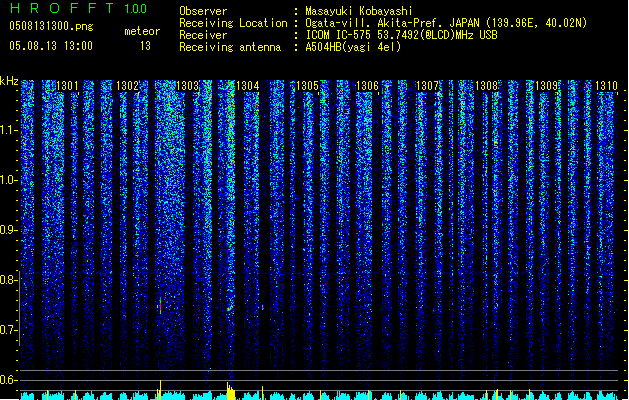This screenshot has width=629, height=400.
Task: Click the HROFFT 1.0.0 title text
Action: (78, 8)
